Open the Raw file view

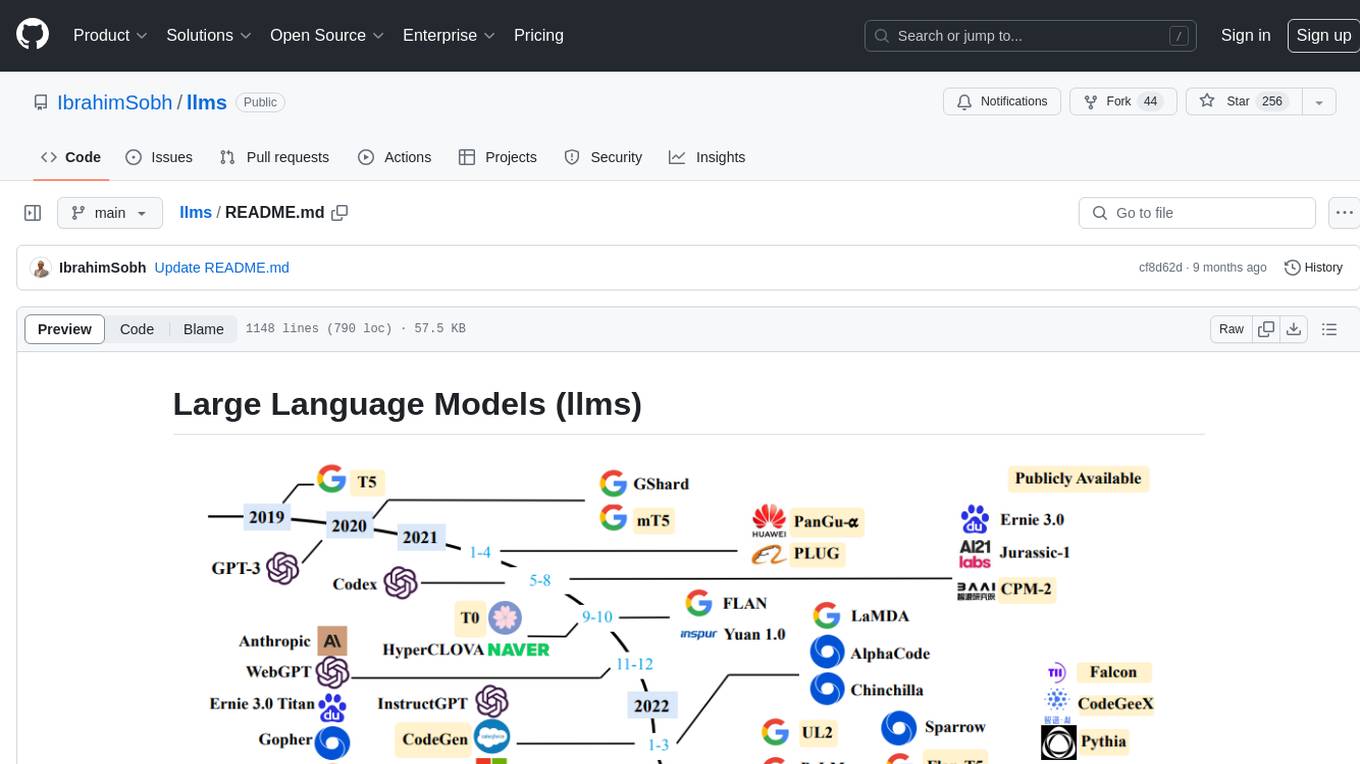pos(1231,329)
